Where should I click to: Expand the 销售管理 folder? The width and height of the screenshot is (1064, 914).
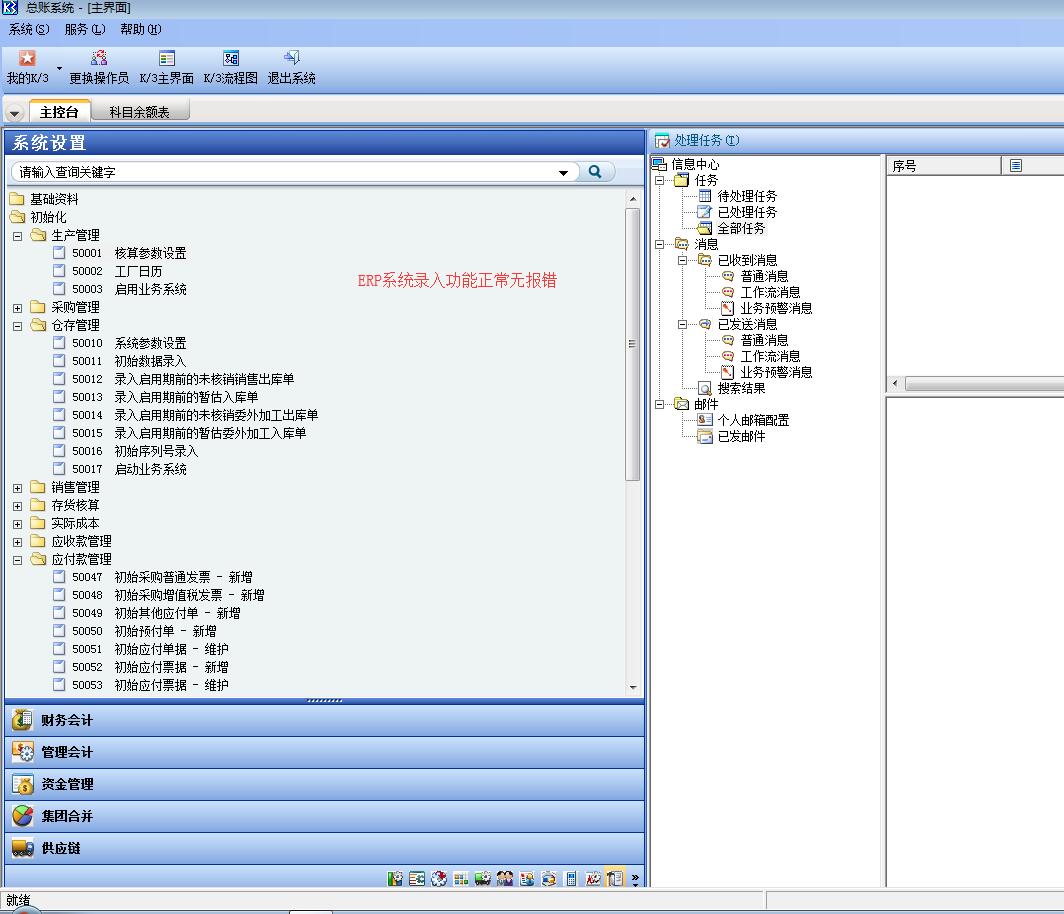pyautogui.click(x=18, y=488)
